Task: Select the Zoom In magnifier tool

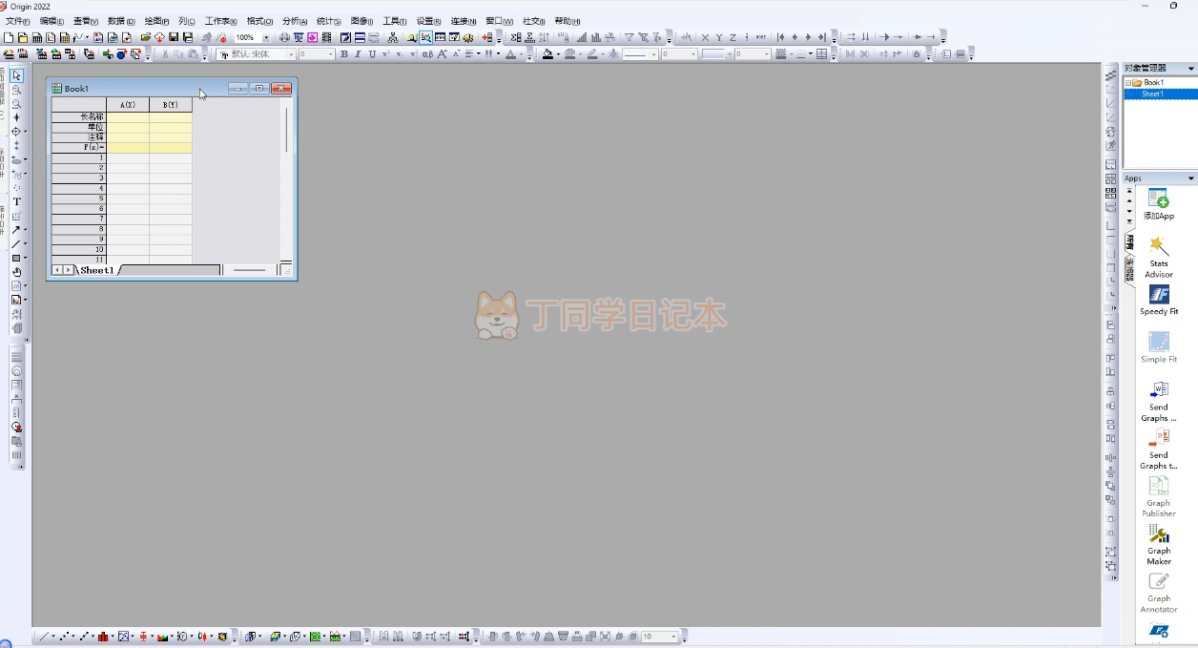Action: pyautogui.click(x=17, y=90)
